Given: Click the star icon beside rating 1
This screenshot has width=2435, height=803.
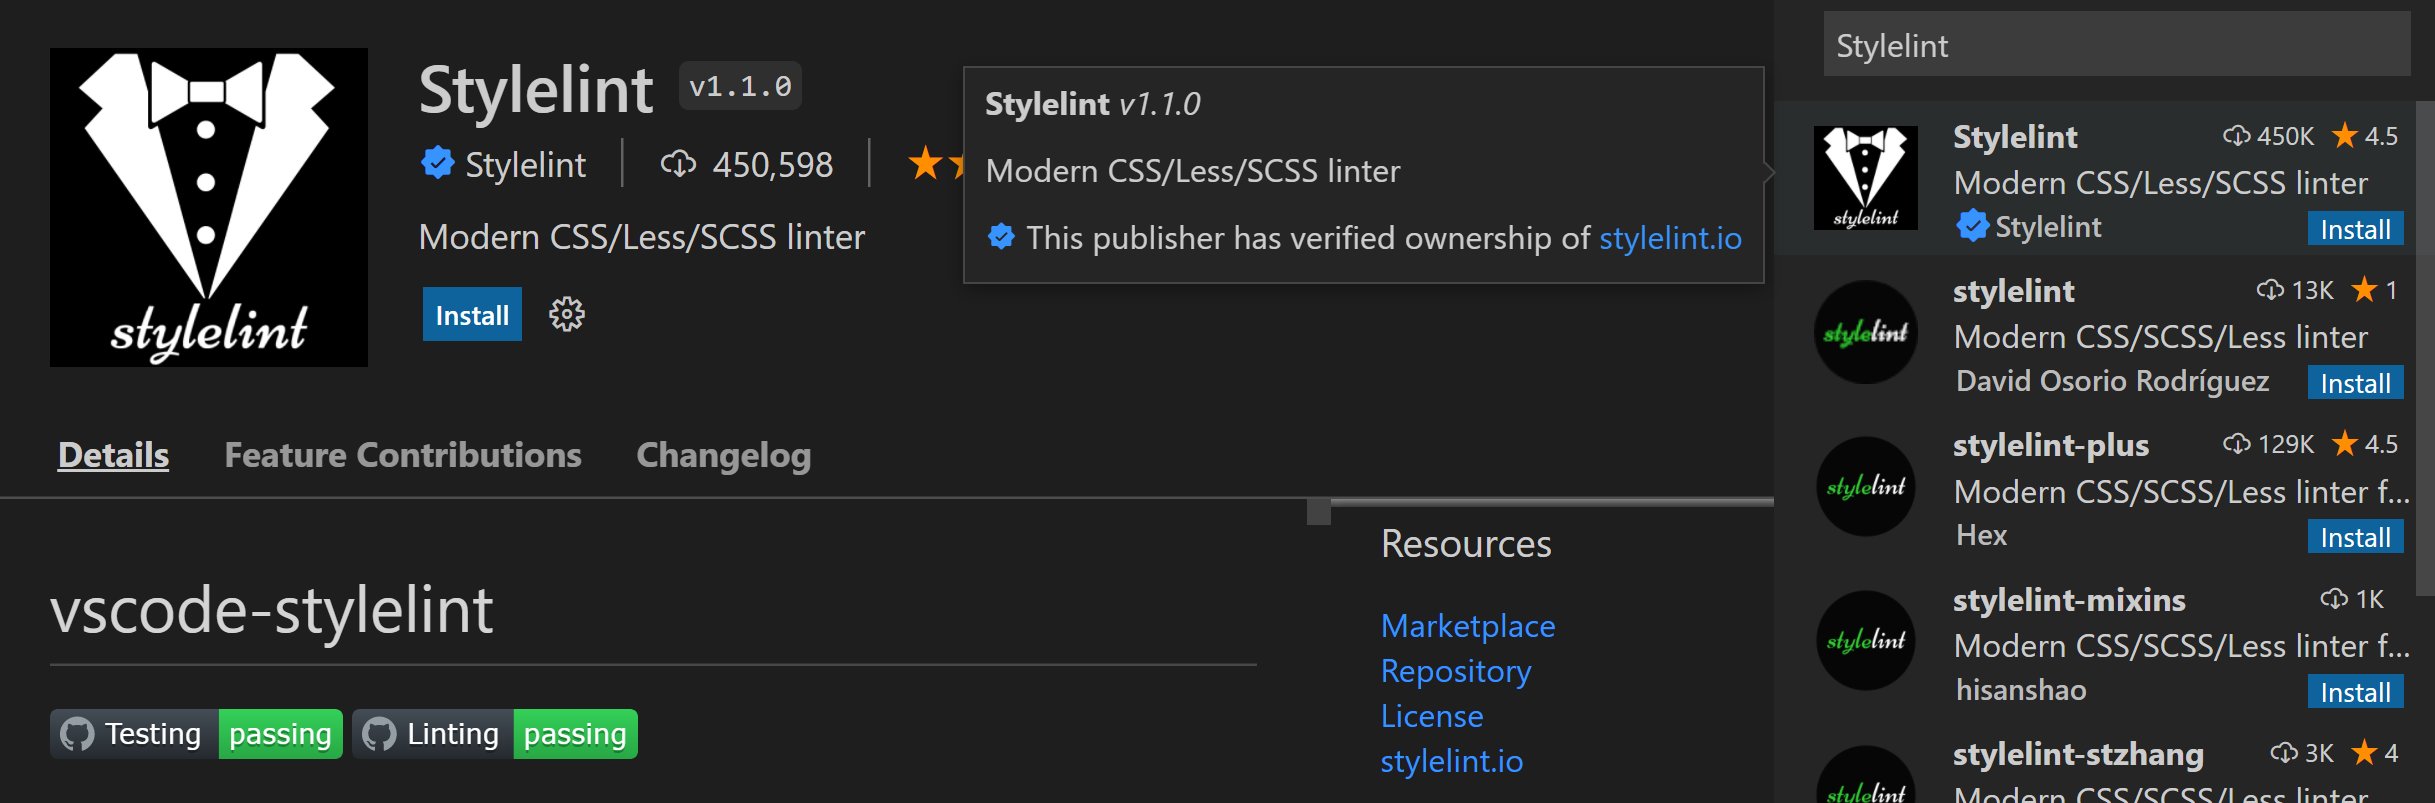Looking at the screenshot, I should (2364, 289).
